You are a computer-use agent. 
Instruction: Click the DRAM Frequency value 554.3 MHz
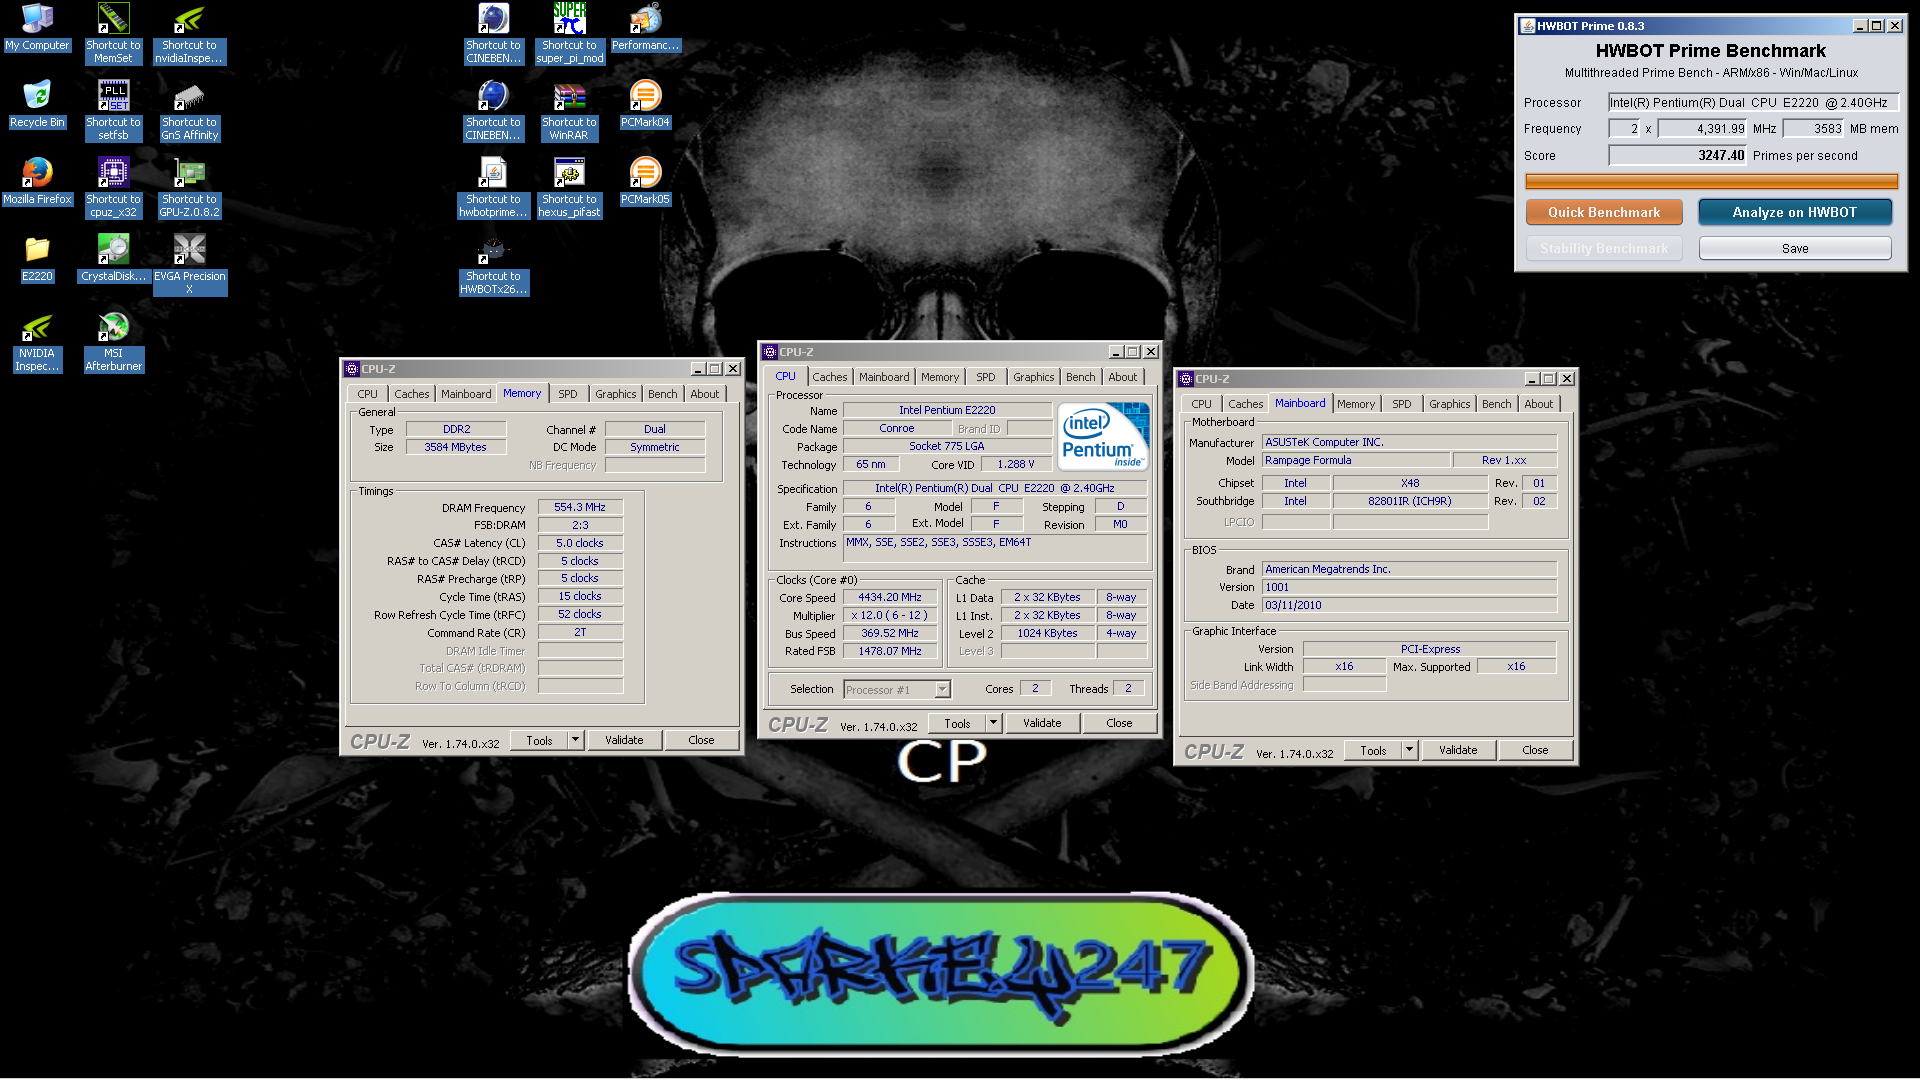(580, 507)
